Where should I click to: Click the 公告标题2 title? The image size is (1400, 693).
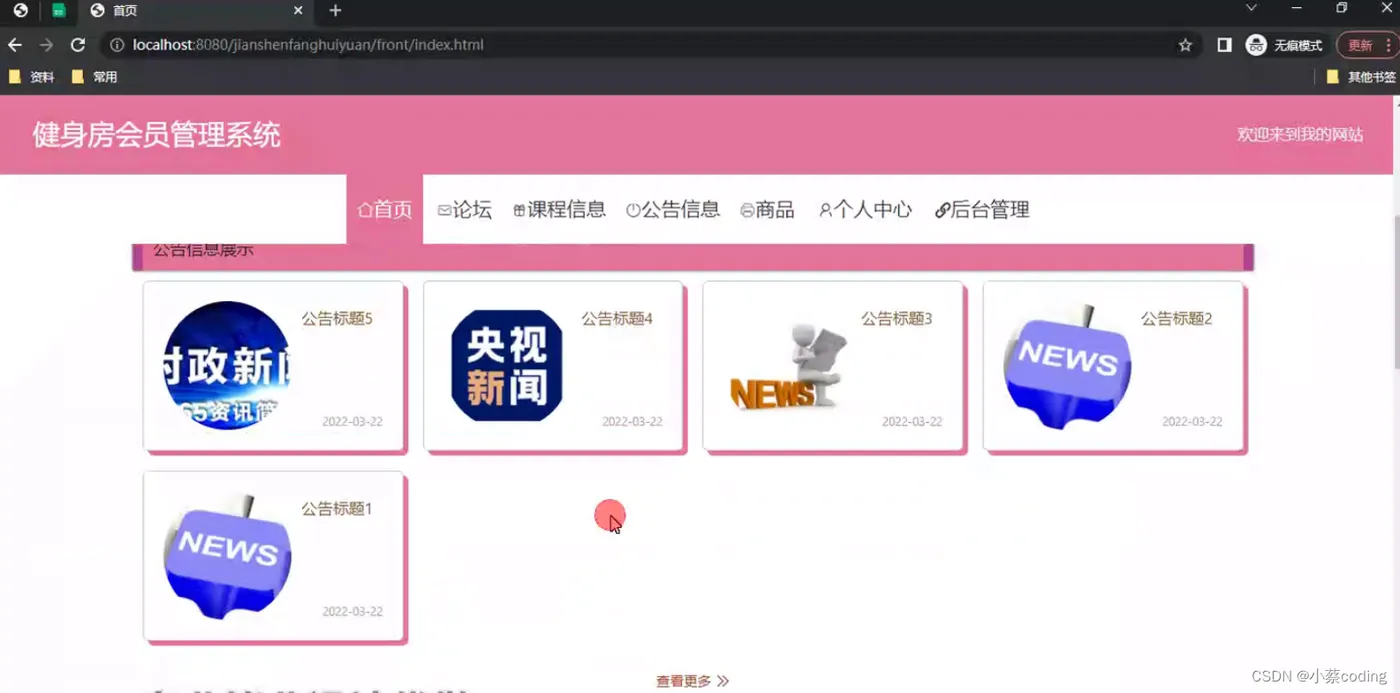coord(1177,319)
